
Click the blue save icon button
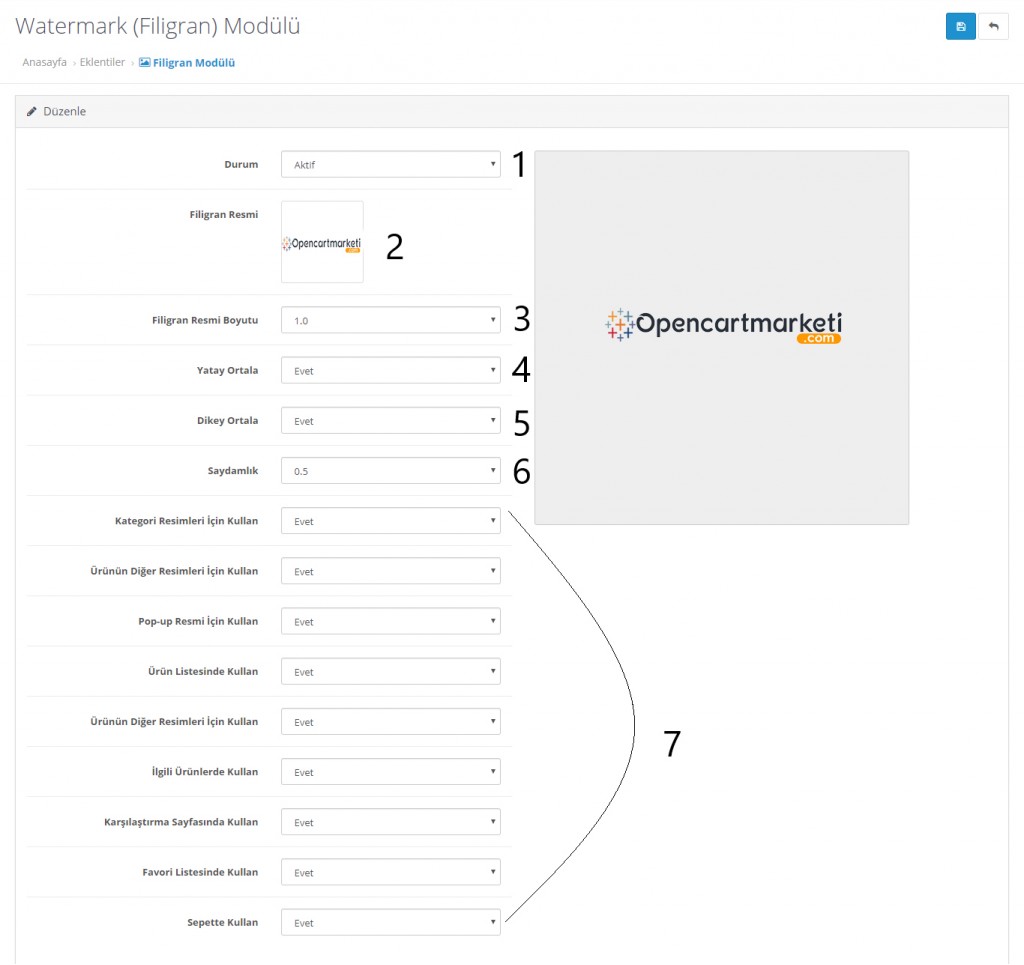[x=960, y=27]
